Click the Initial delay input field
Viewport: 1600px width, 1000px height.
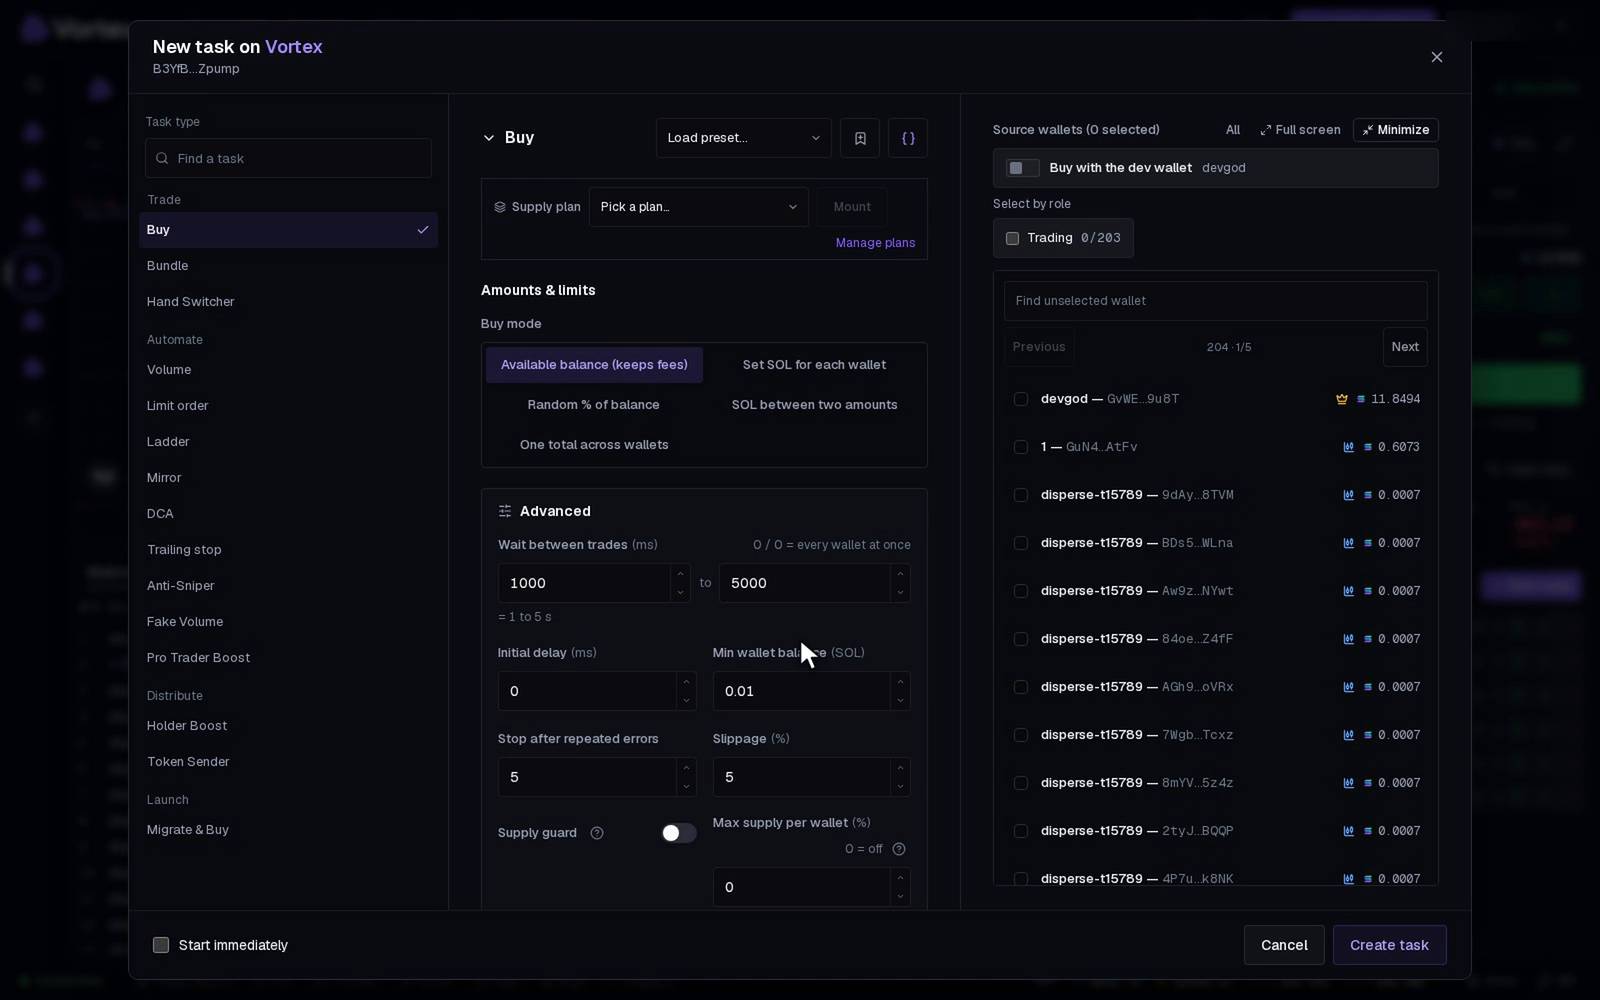coord(588,691)
